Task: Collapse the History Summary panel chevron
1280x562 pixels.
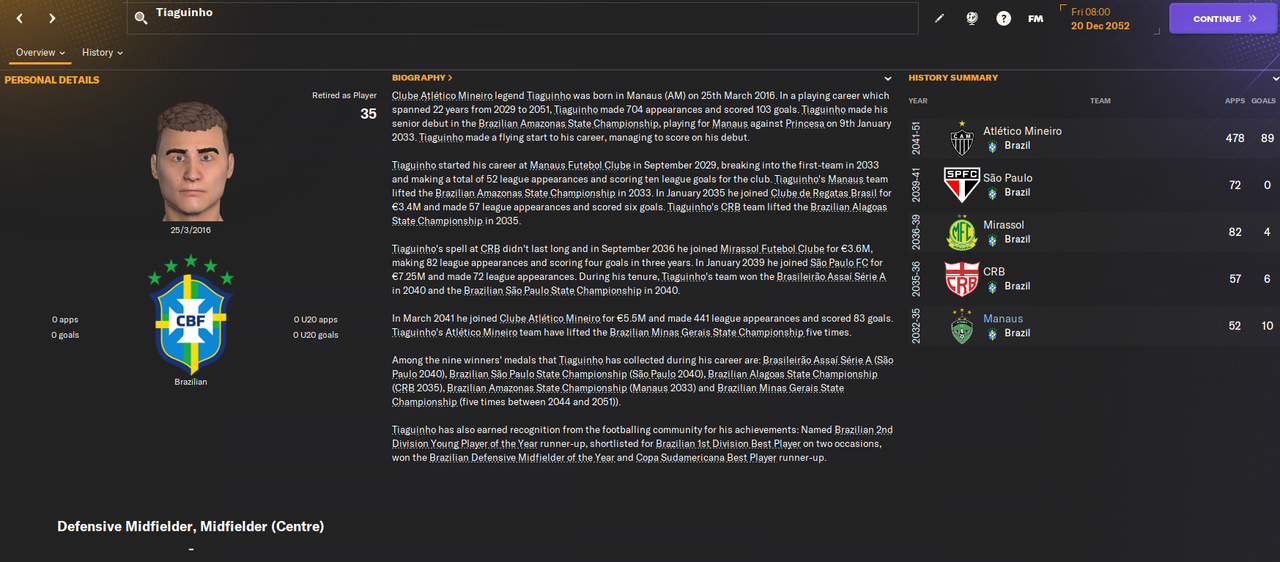Action: click(x=1275, y=78)
